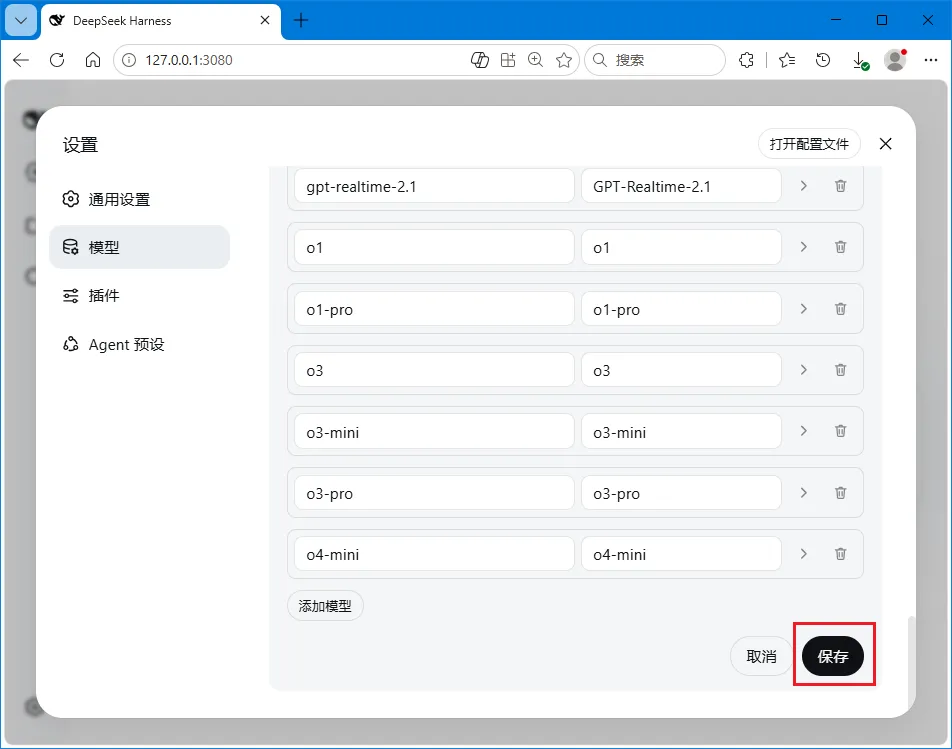Expand o3-mini model details chevron
Screen dimensions: 952x749
(803, 431)
